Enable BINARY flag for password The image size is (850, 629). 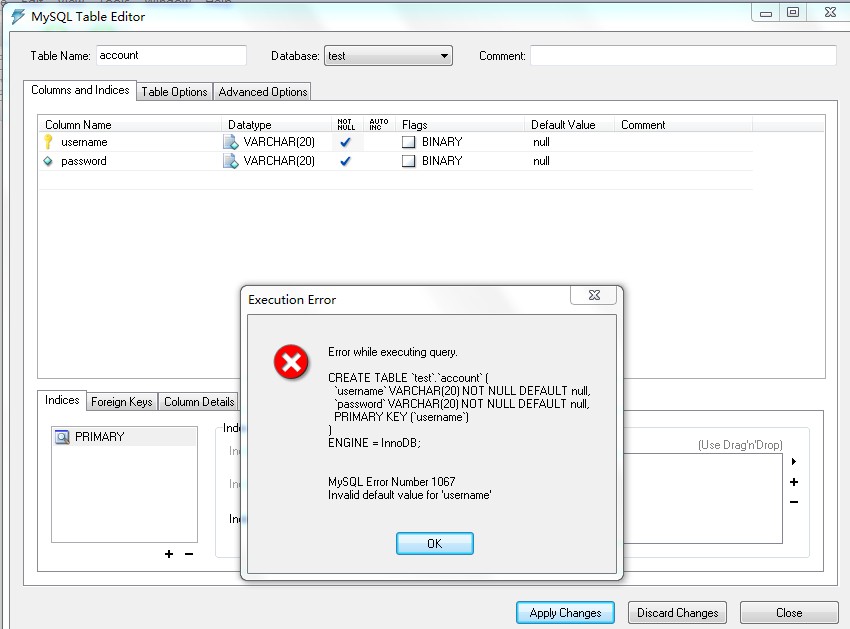pos(408,161)
